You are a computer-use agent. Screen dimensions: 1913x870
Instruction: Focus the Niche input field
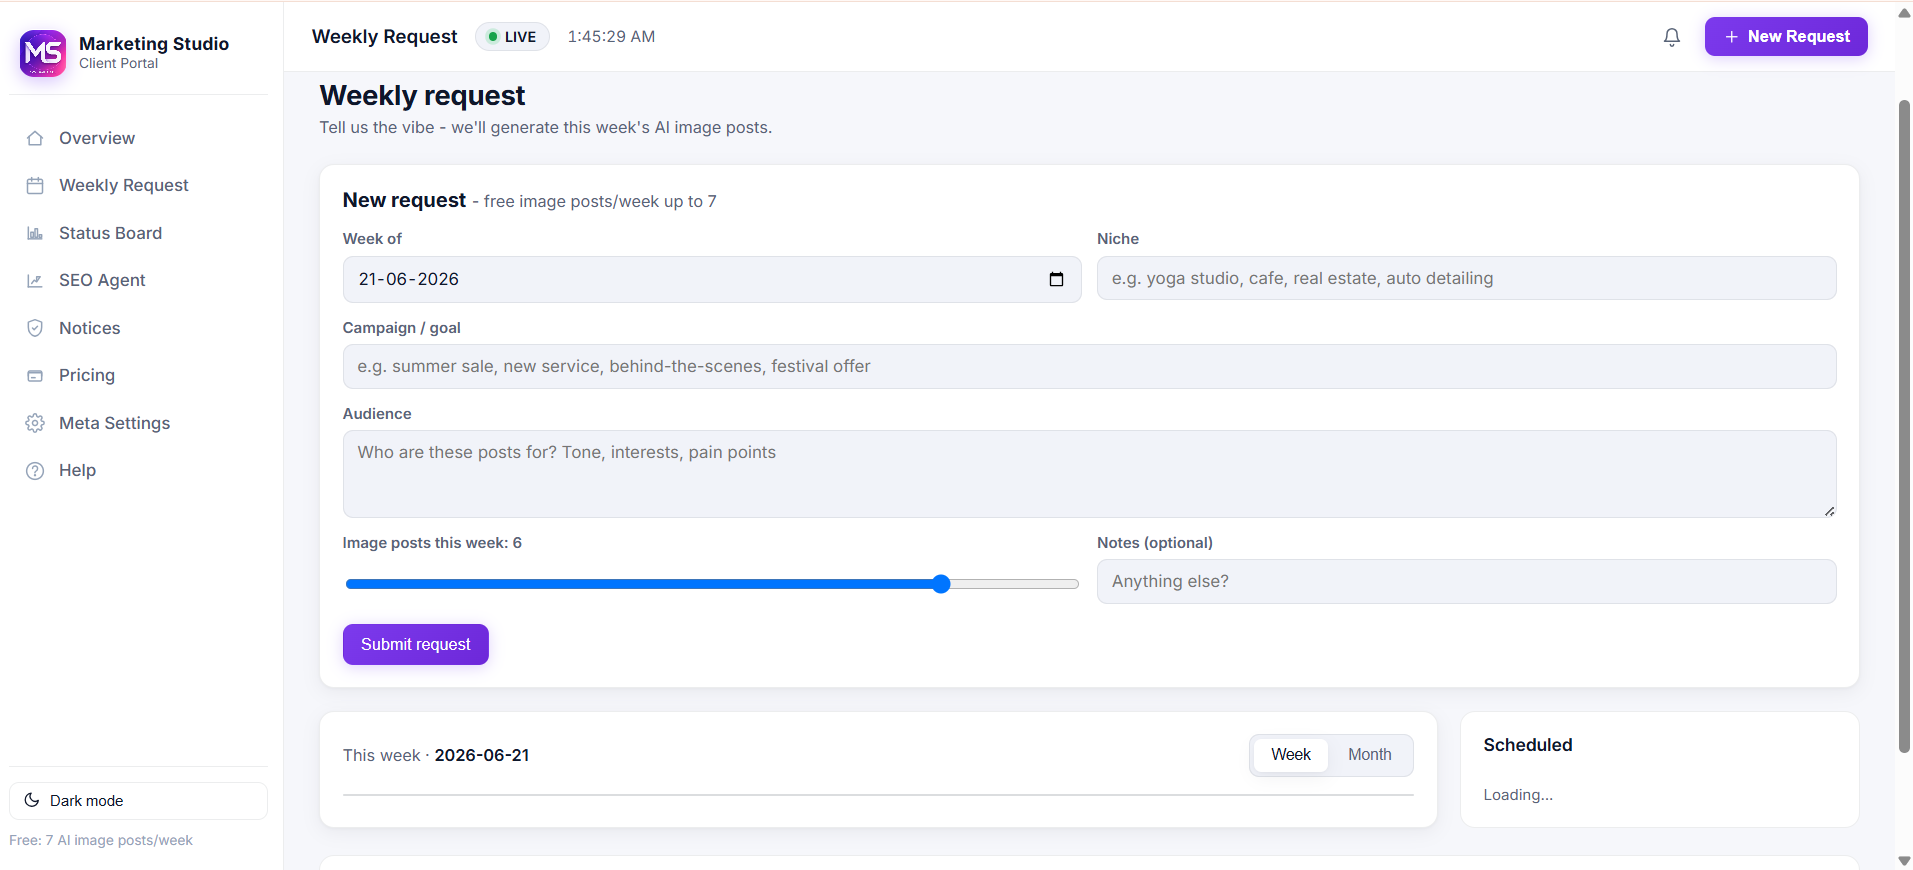click(x=1466, y=278)
